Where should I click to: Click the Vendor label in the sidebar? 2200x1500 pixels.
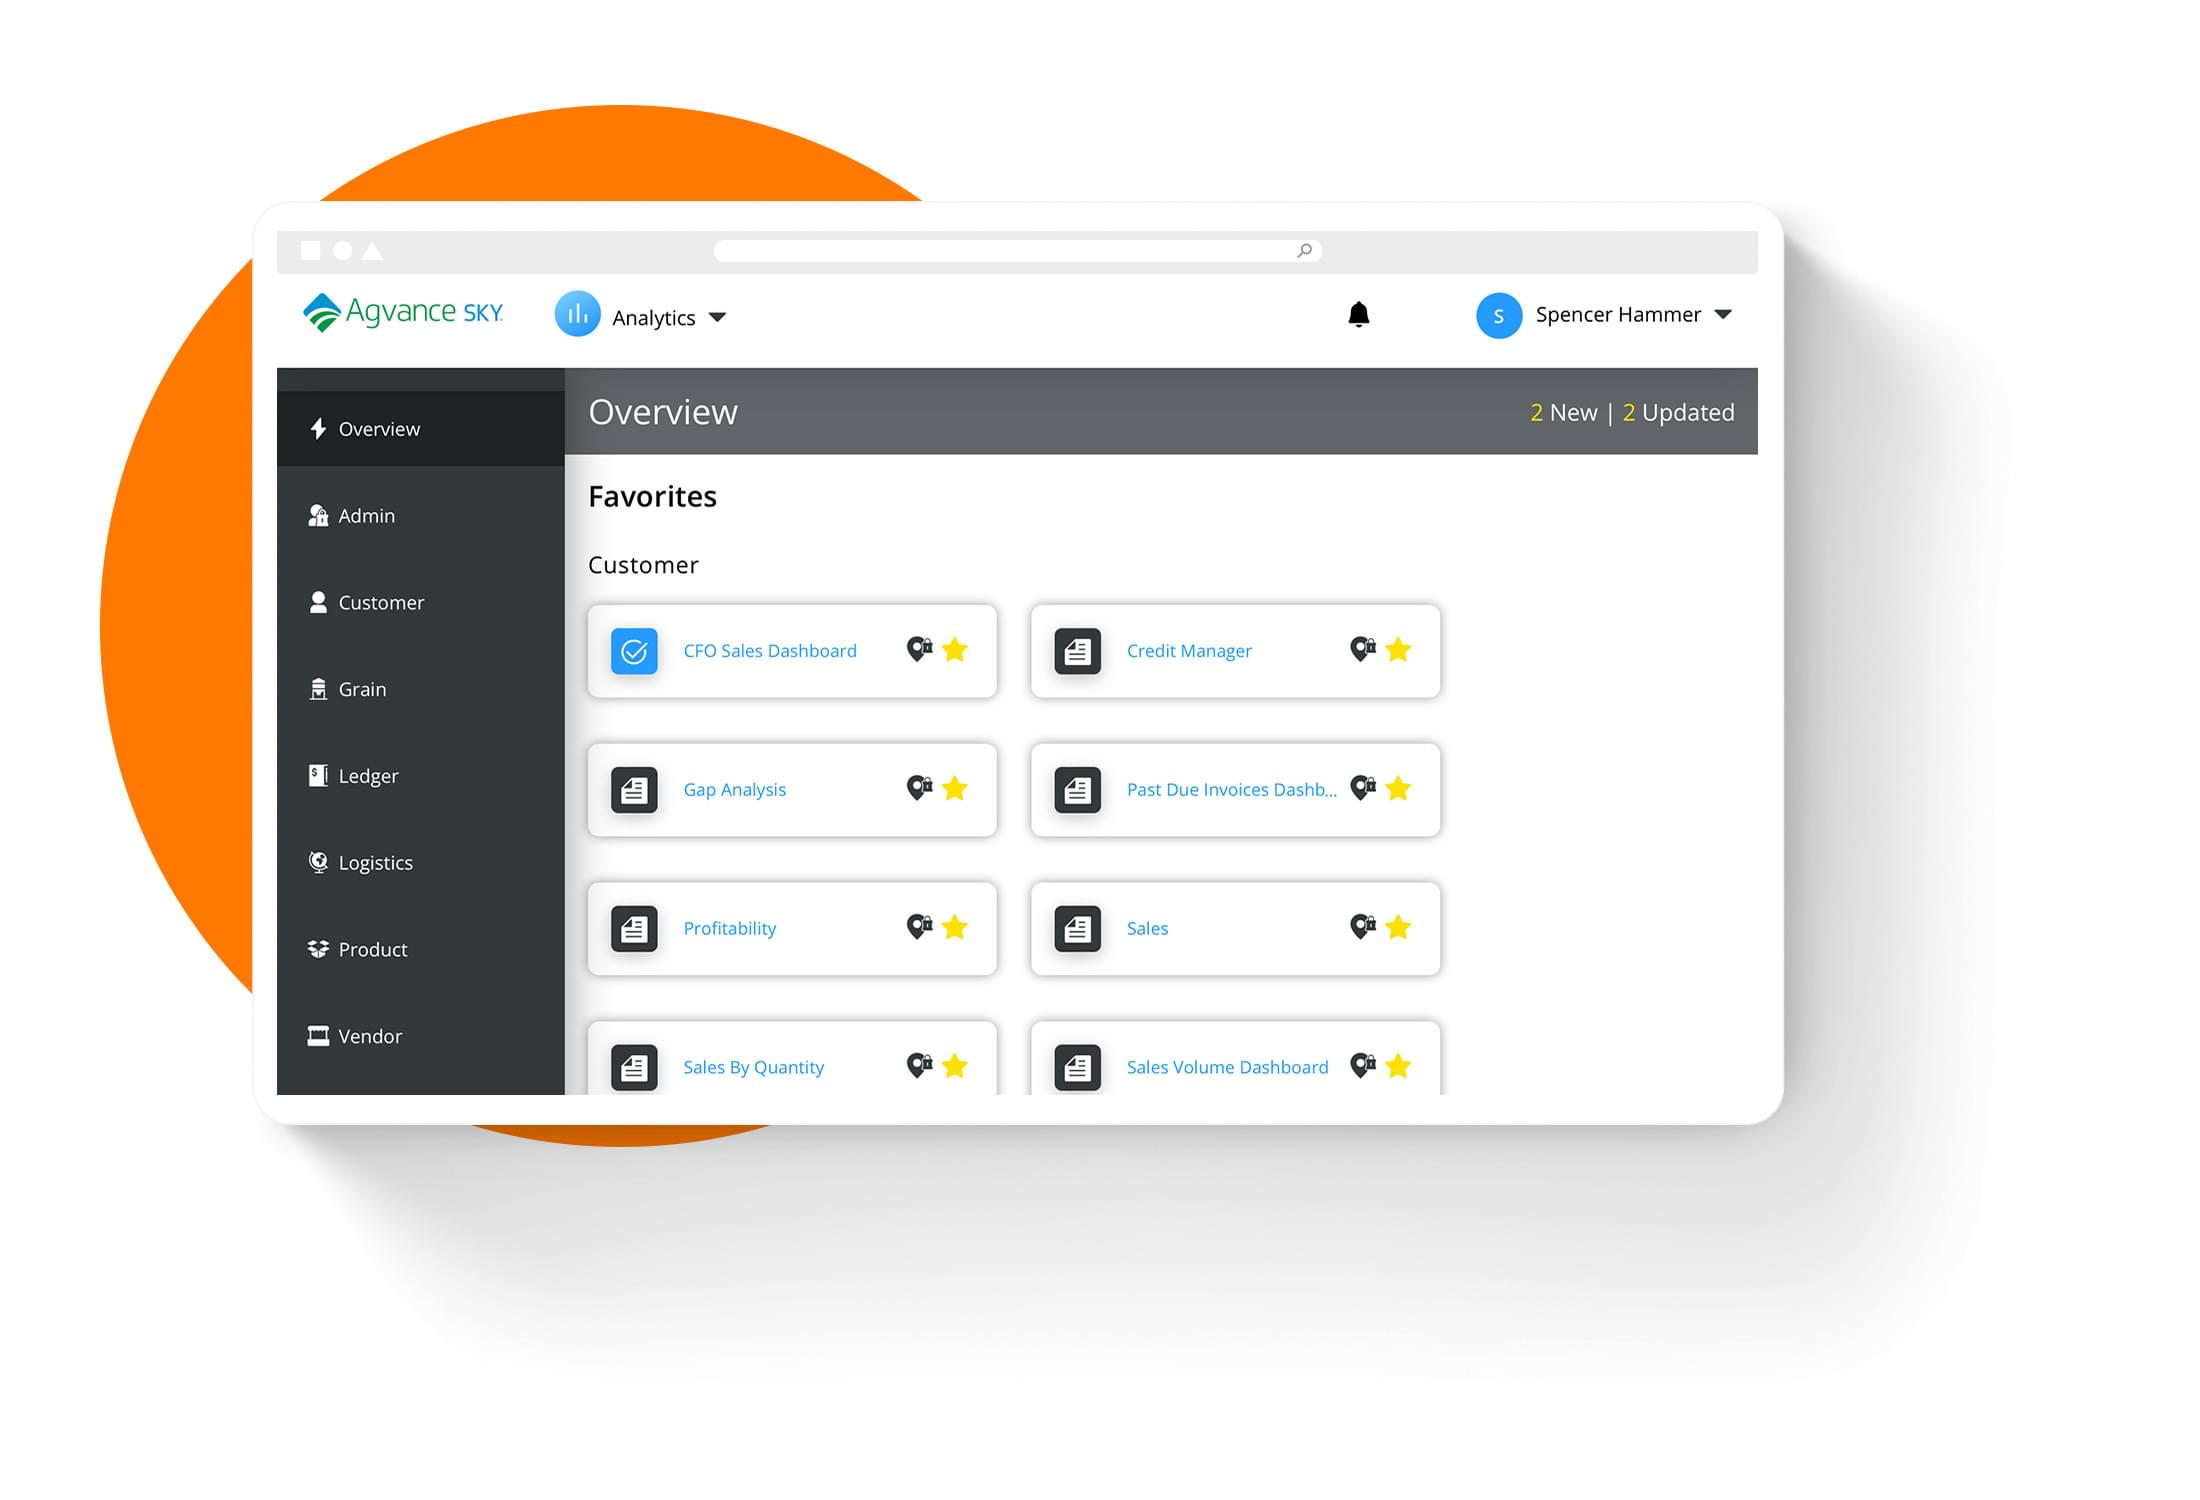(370, 1037)
